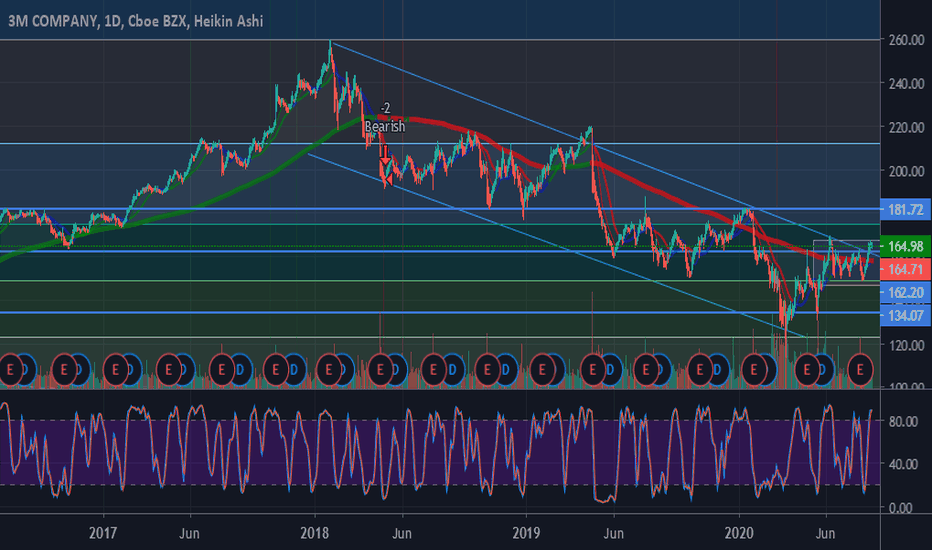The image size is (932, 550).
Task: Click the 200.00 price axis value
Action: (906, 171)
